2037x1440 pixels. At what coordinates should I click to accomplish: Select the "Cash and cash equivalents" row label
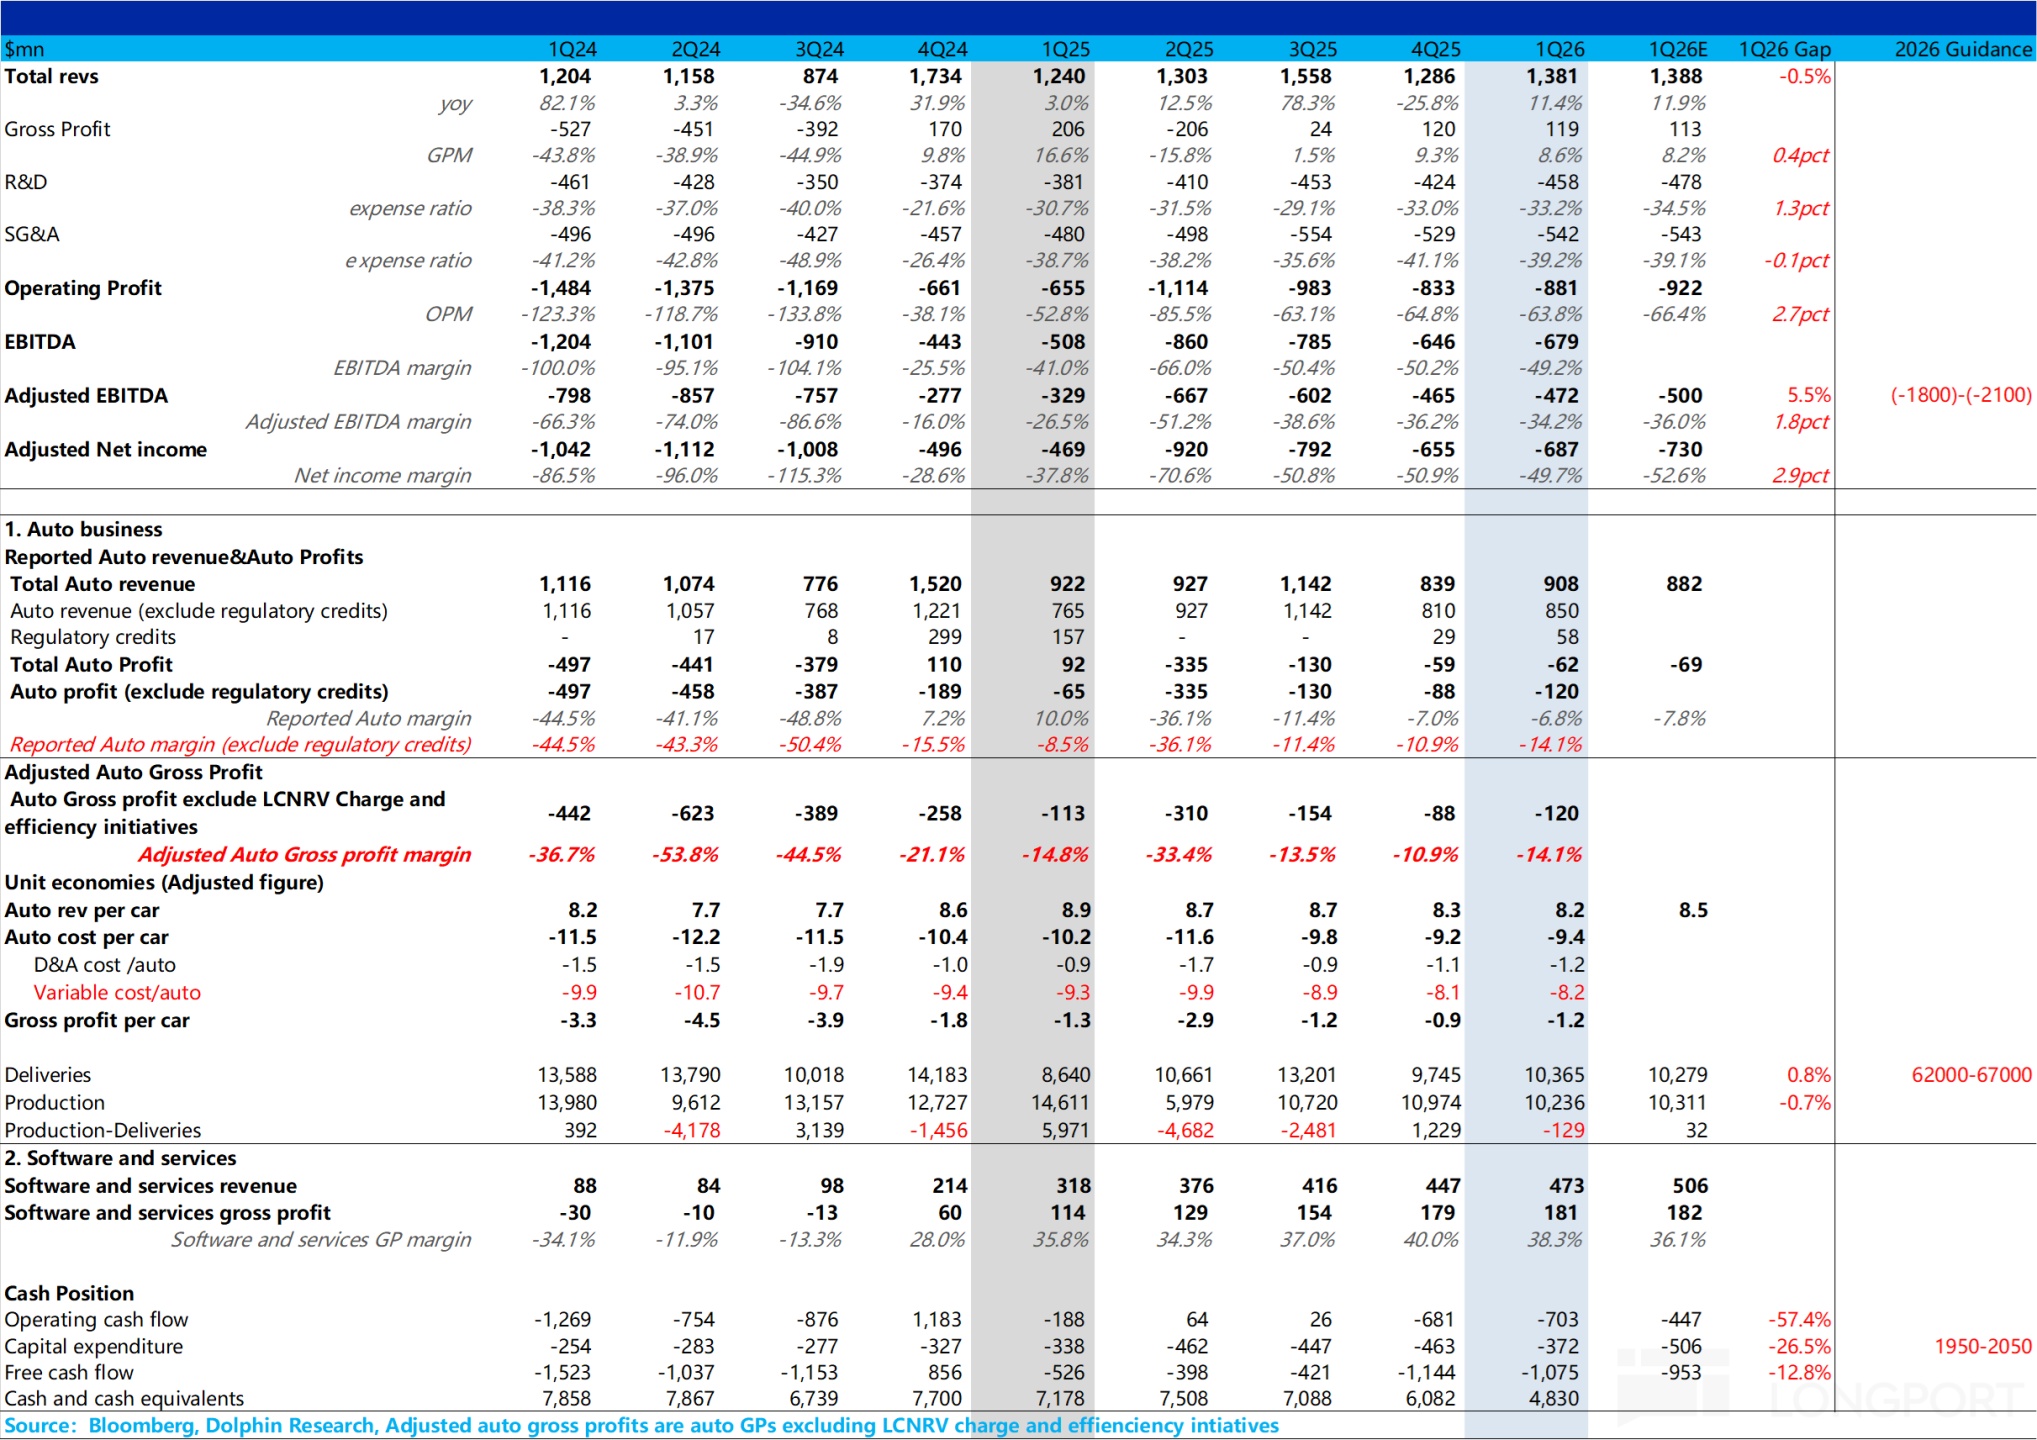click(124, 1398)
